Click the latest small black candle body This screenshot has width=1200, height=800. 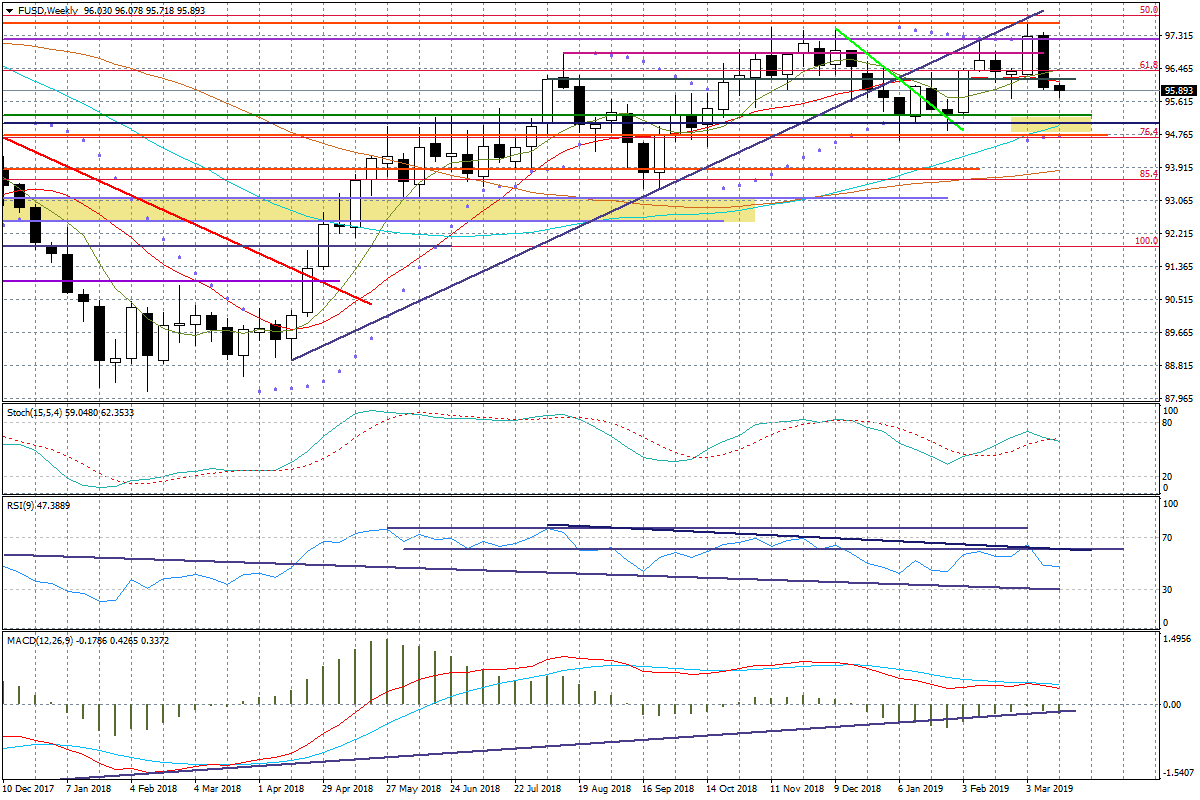pos(1060,88)
